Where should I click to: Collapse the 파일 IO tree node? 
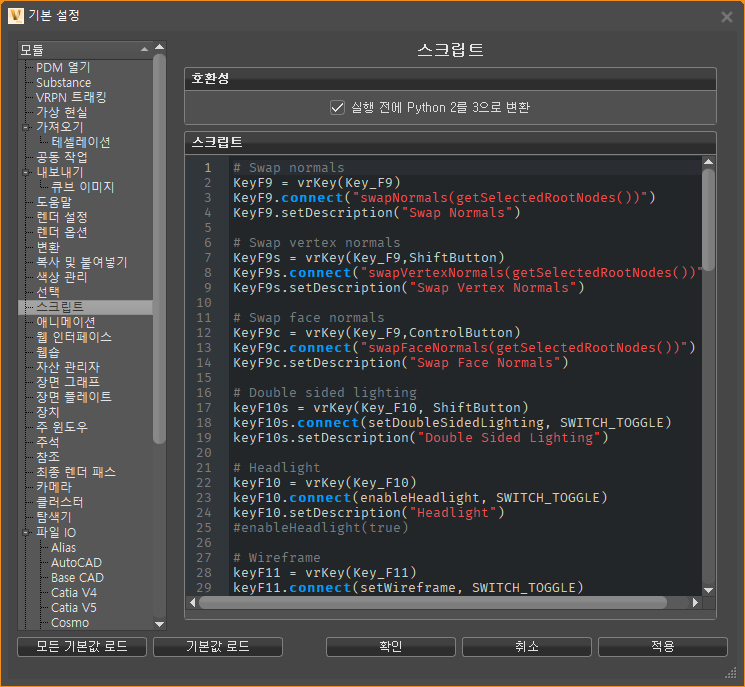click(x=25, y=533)
